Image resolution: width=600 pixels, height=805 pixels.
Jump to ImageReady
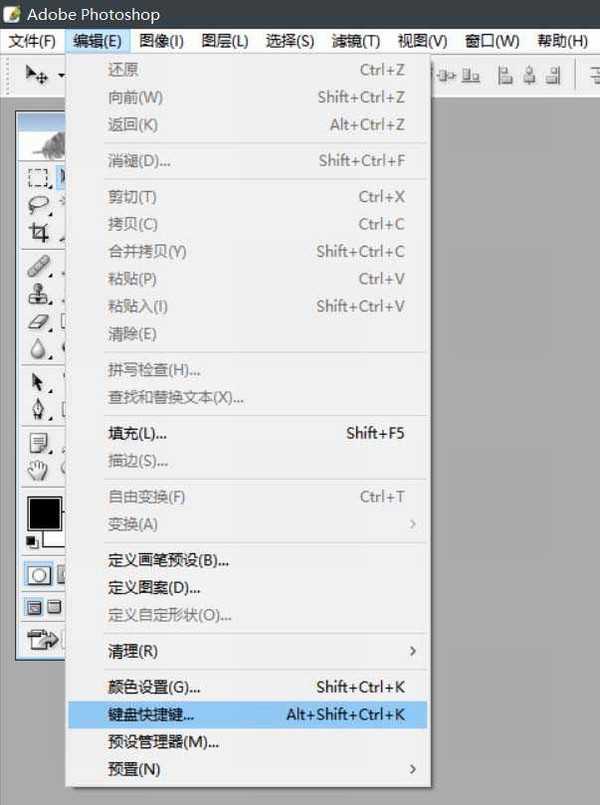click(x=43, y=640)
